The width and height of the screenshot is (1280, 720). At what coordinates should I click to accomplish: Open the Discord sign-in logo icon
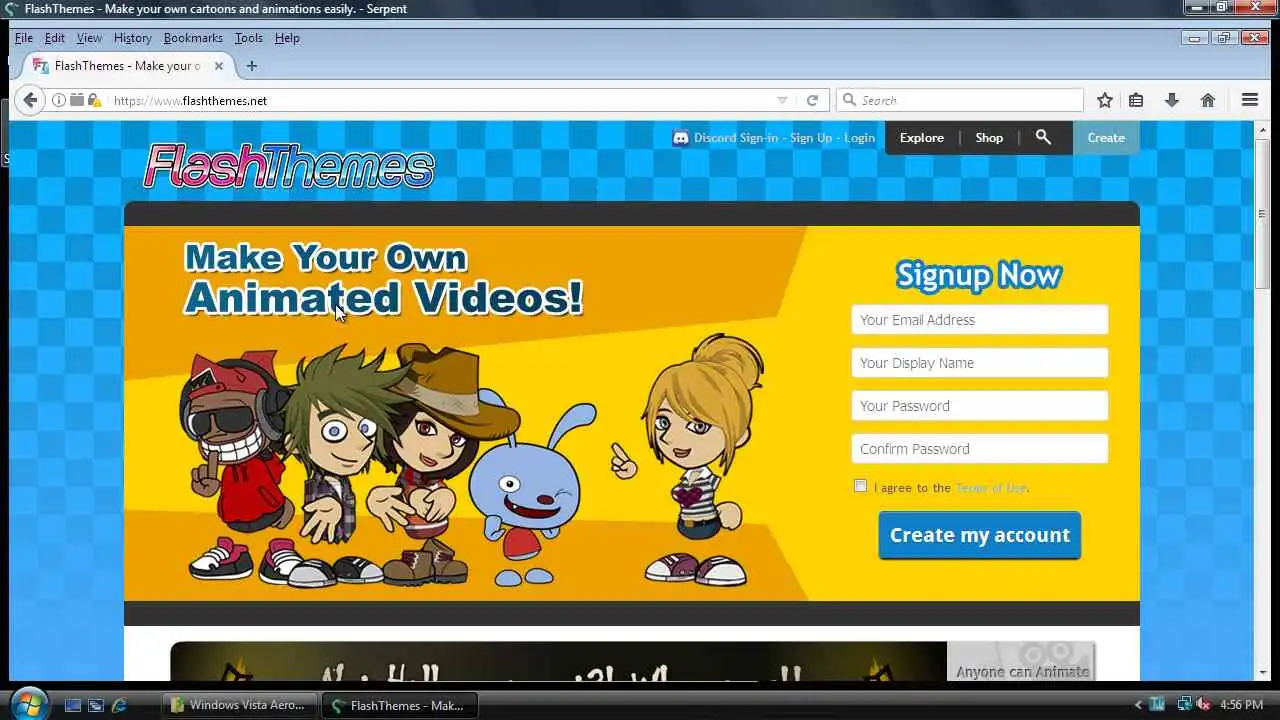tap(681, 138)
